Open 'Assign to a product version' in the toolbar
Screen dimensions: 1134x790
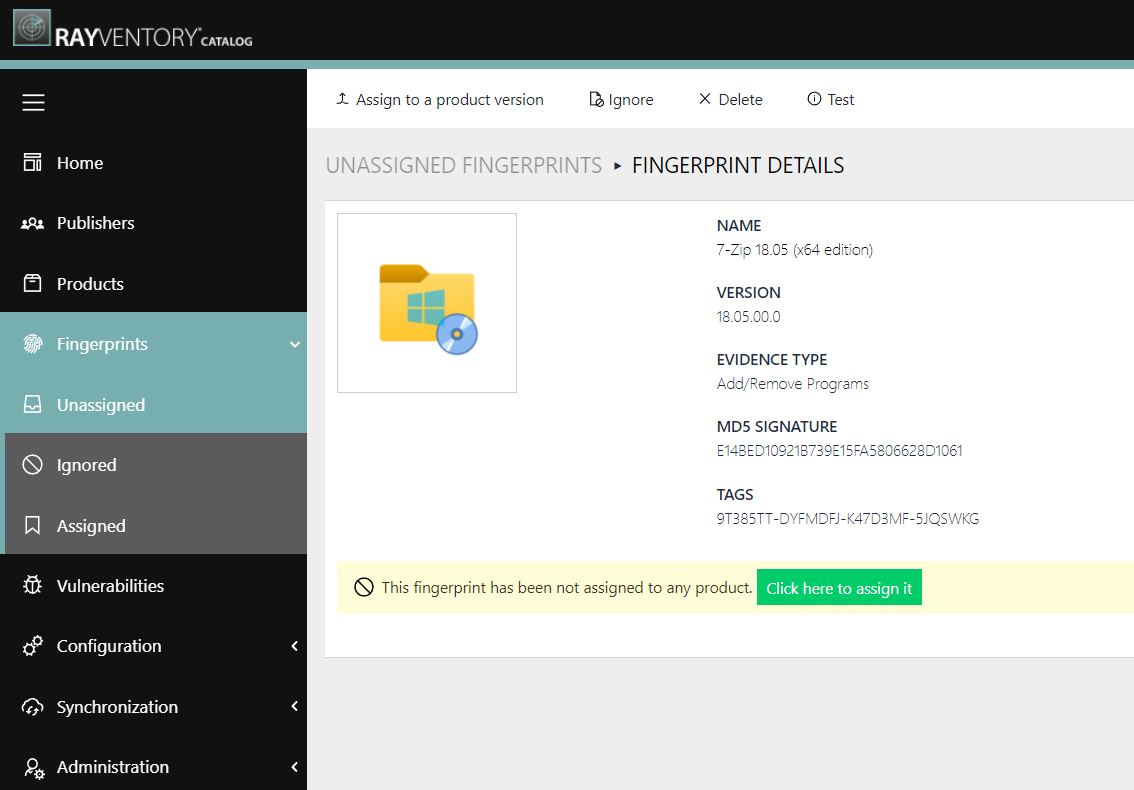(x=439, y=99)
